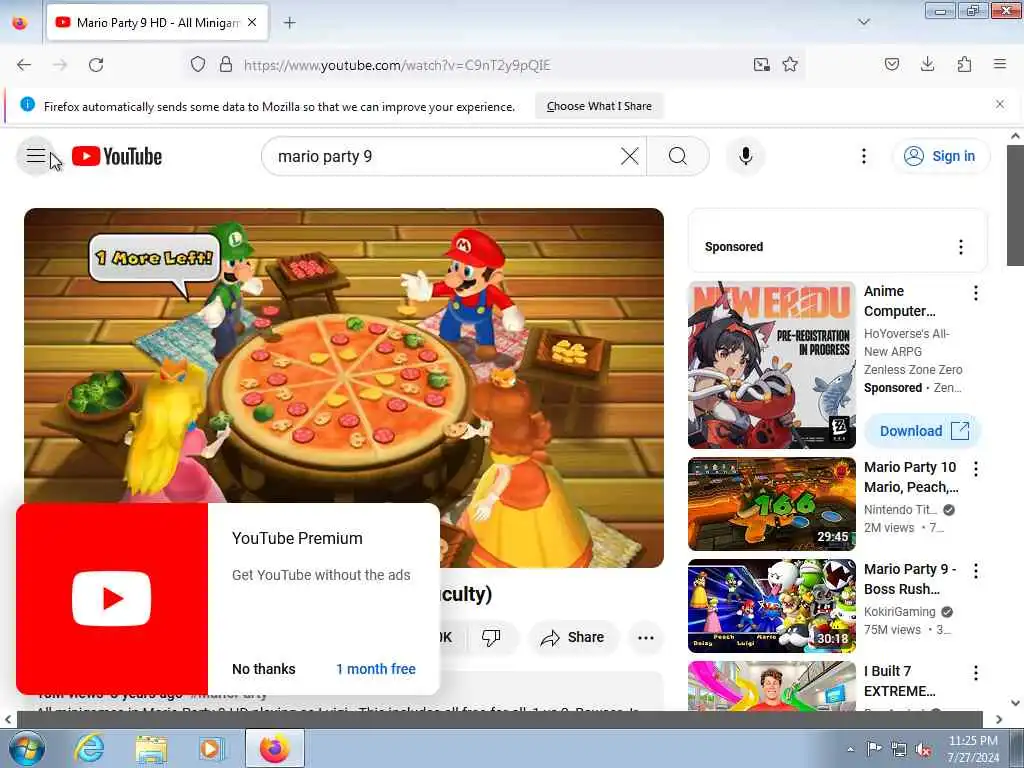This screenshot has height=768, width=1024.
Task: Dismiss the Firefox data notification bar
Action: pyautogui.click(x=1000, y=104)
